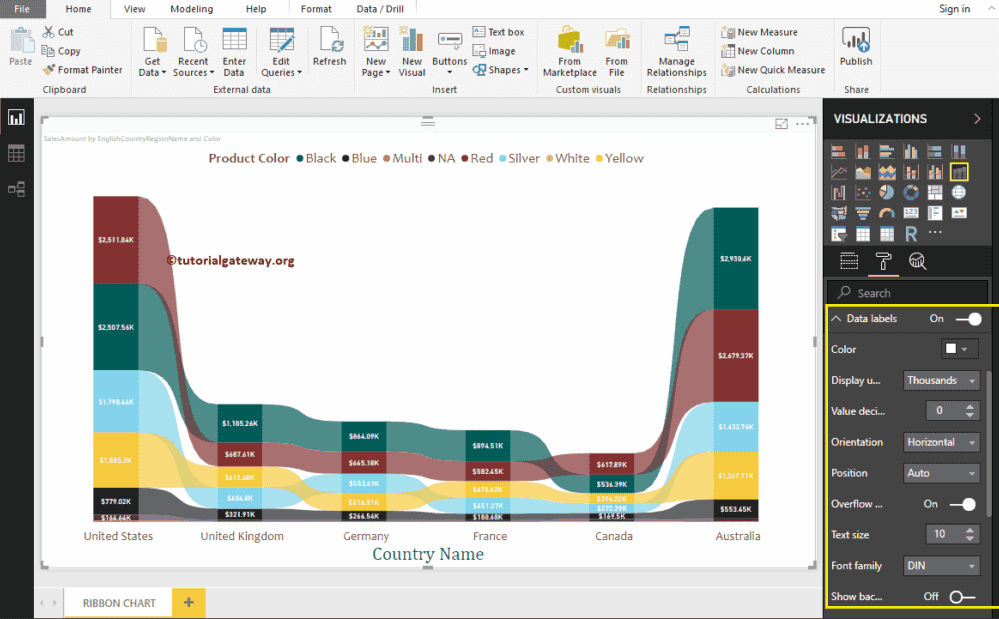Select the donut chart visualization icon
999x619 pixels.
coord(911,192)
